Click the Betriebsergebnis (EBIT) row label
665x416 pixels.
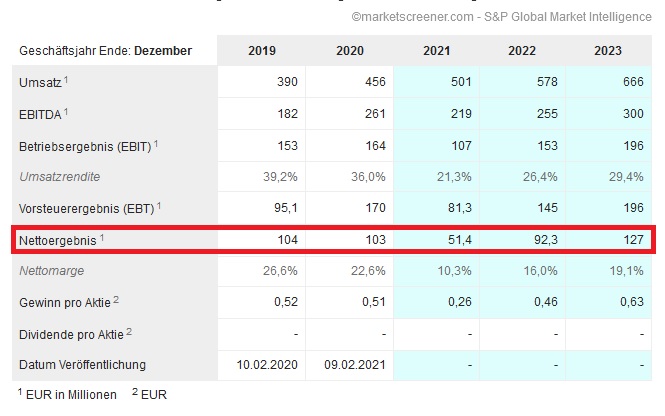(x=84, y=146)
